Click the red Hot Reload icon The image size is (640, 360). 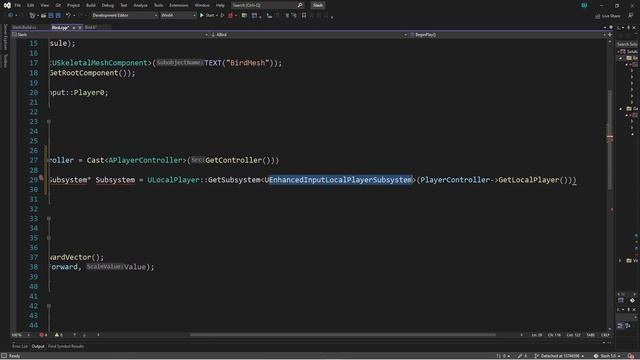click(231, 16)
